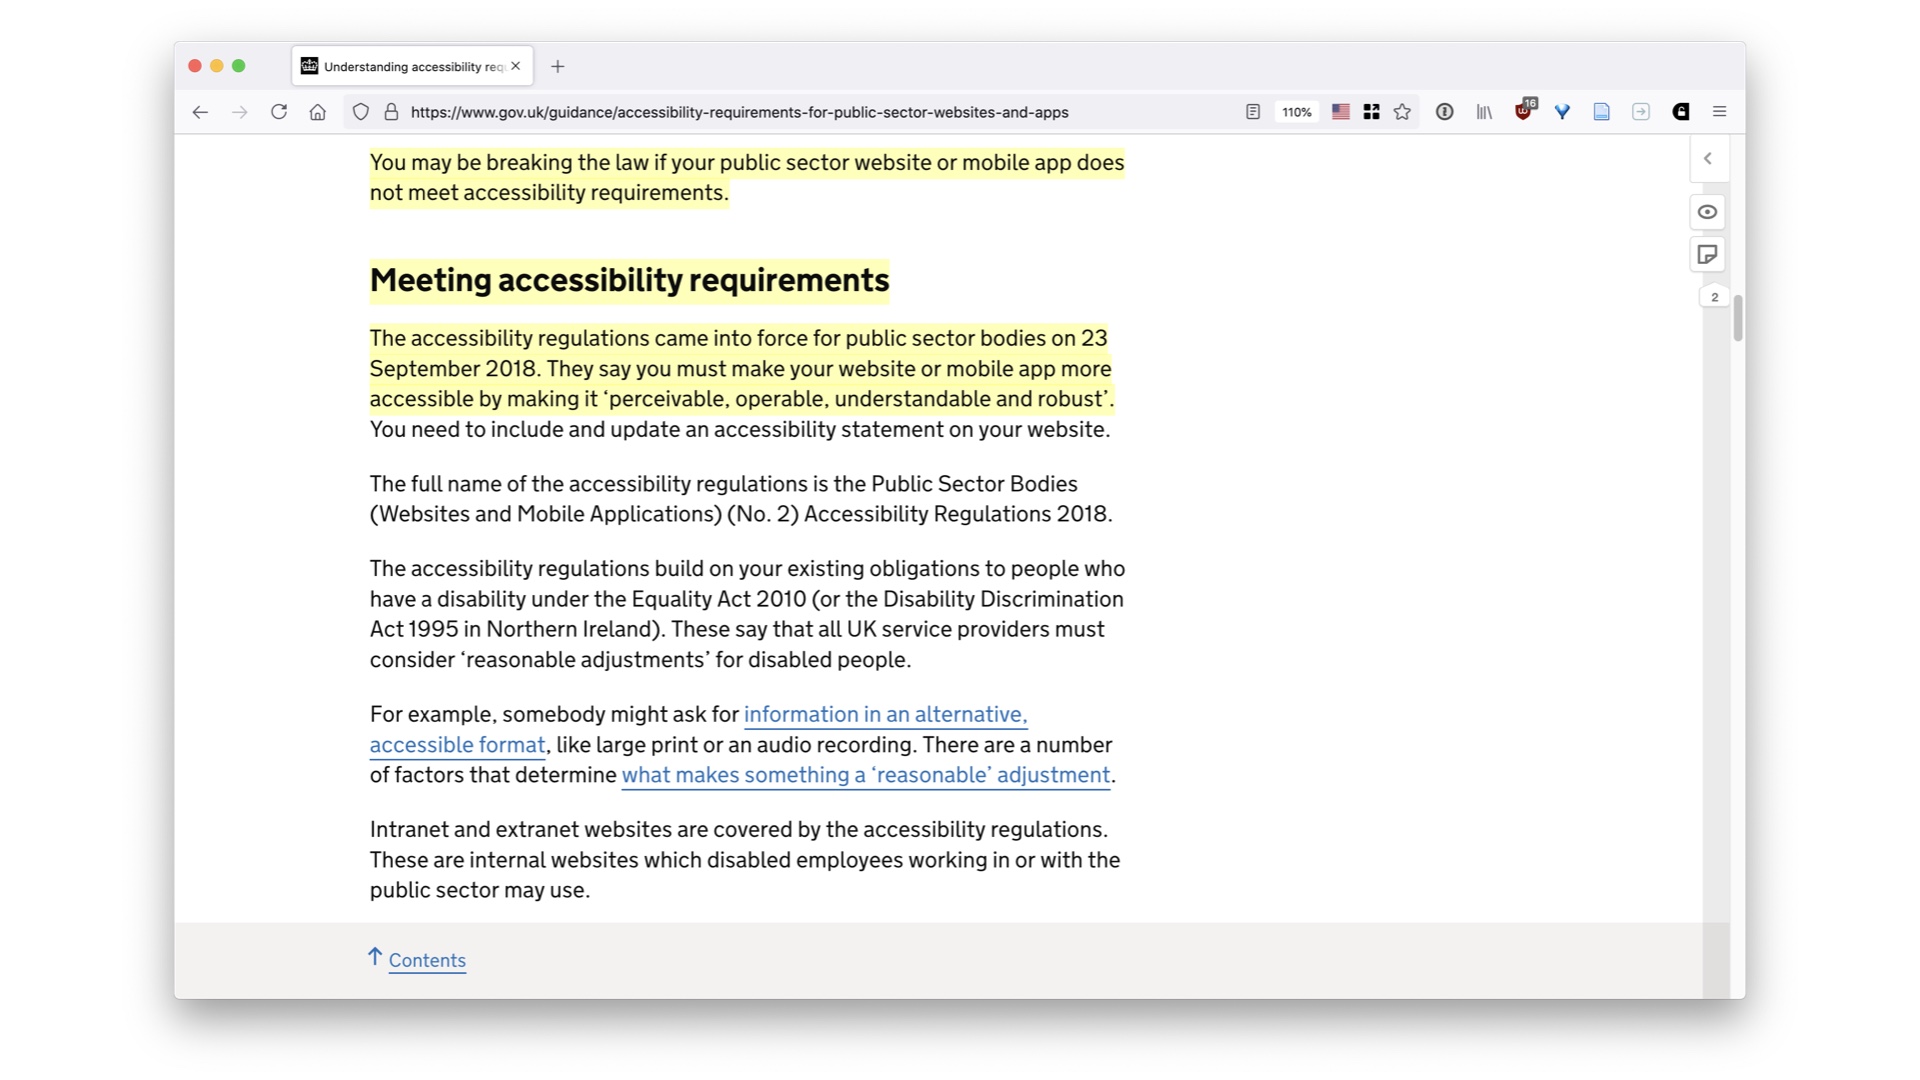This screenshot has height=1080, width=1920.
Task: Open the 1Password extension
Action: [x=1445, y=112]
